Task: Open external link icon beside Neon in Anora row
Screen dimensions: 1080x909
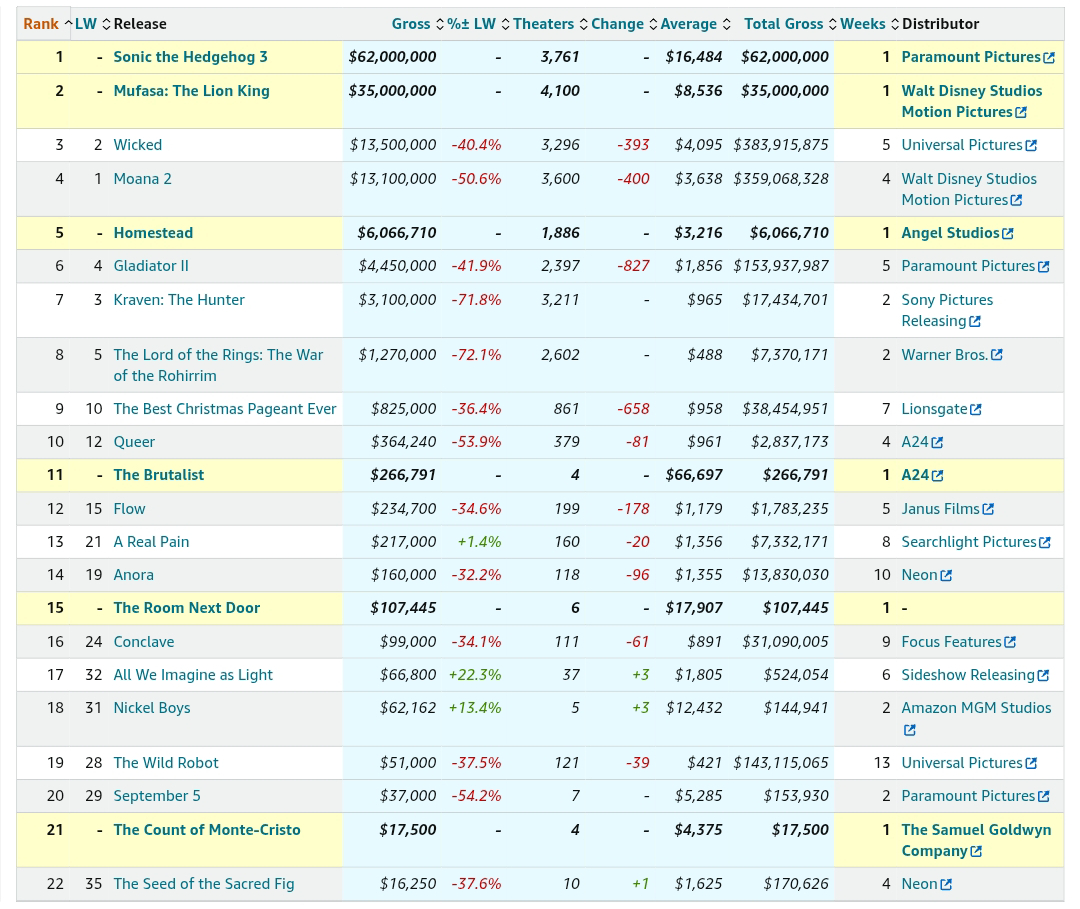Action: click(x=946, y=576)
